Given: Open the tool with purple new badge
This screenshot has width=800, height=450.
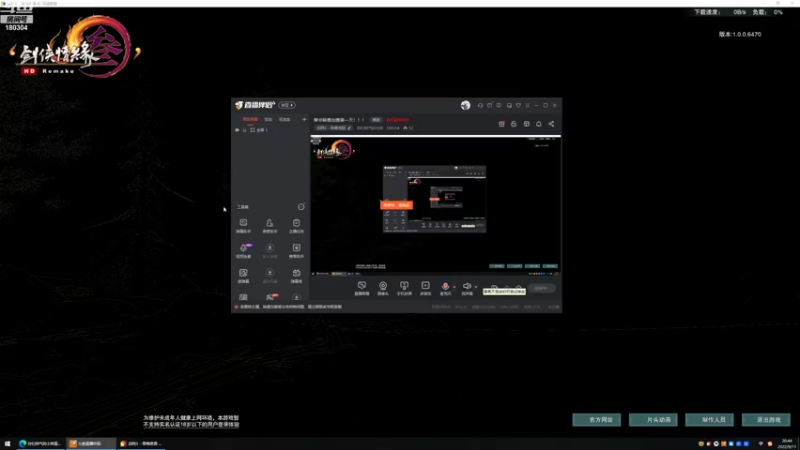Looking at the screenshot, I should pos(243,251).
